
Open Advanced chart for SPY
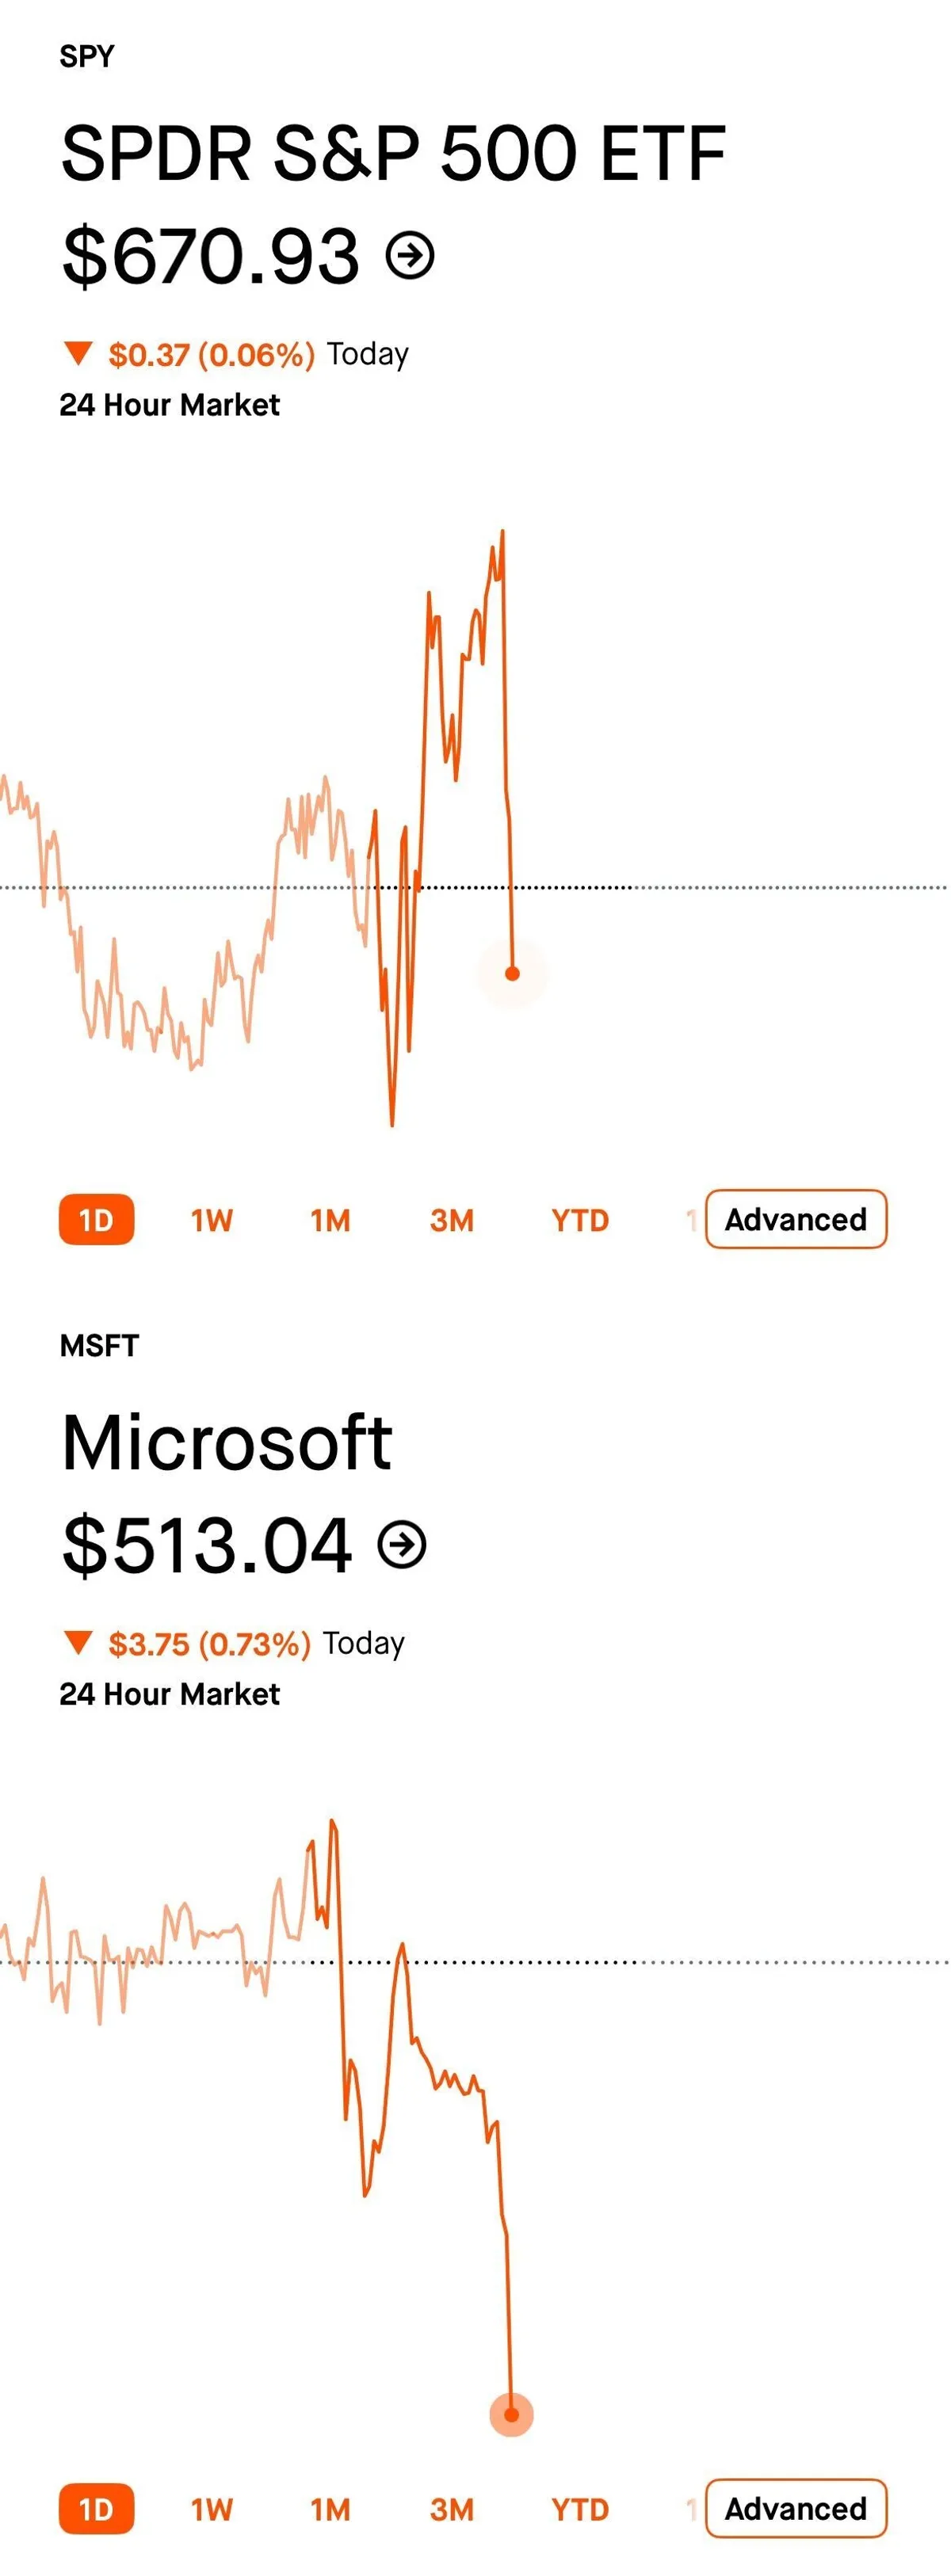tap(796, 1219)
